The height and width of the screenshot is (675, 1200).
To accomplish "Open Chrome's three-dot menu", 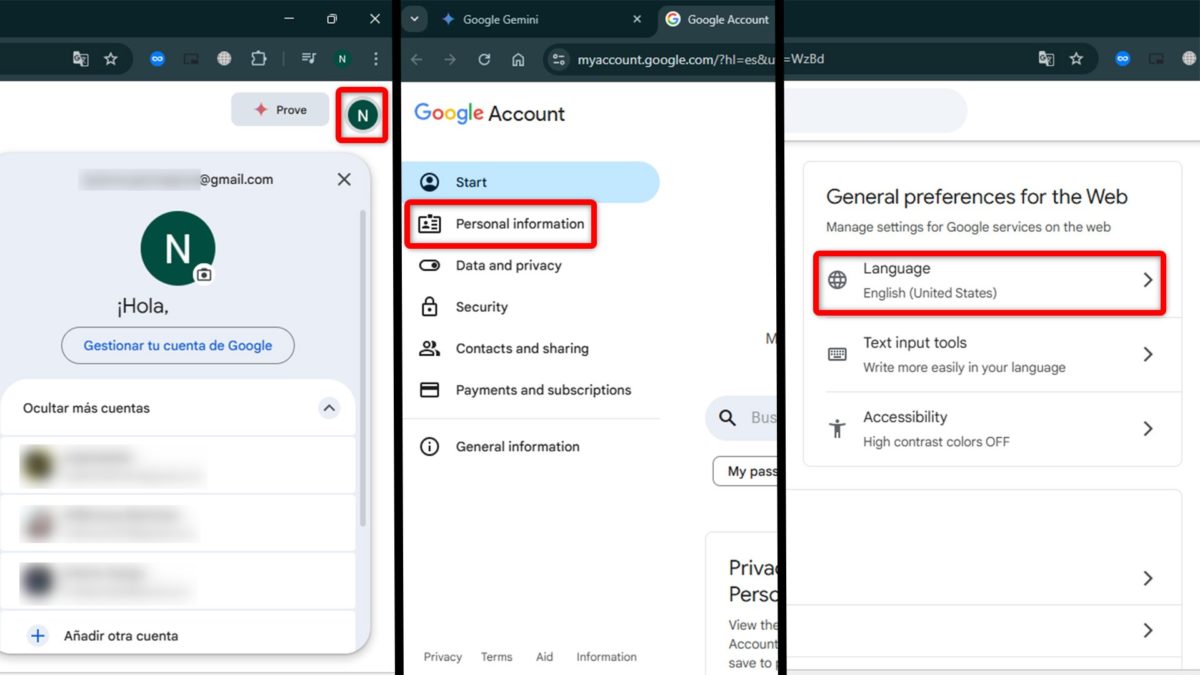I will pos(376,59).
